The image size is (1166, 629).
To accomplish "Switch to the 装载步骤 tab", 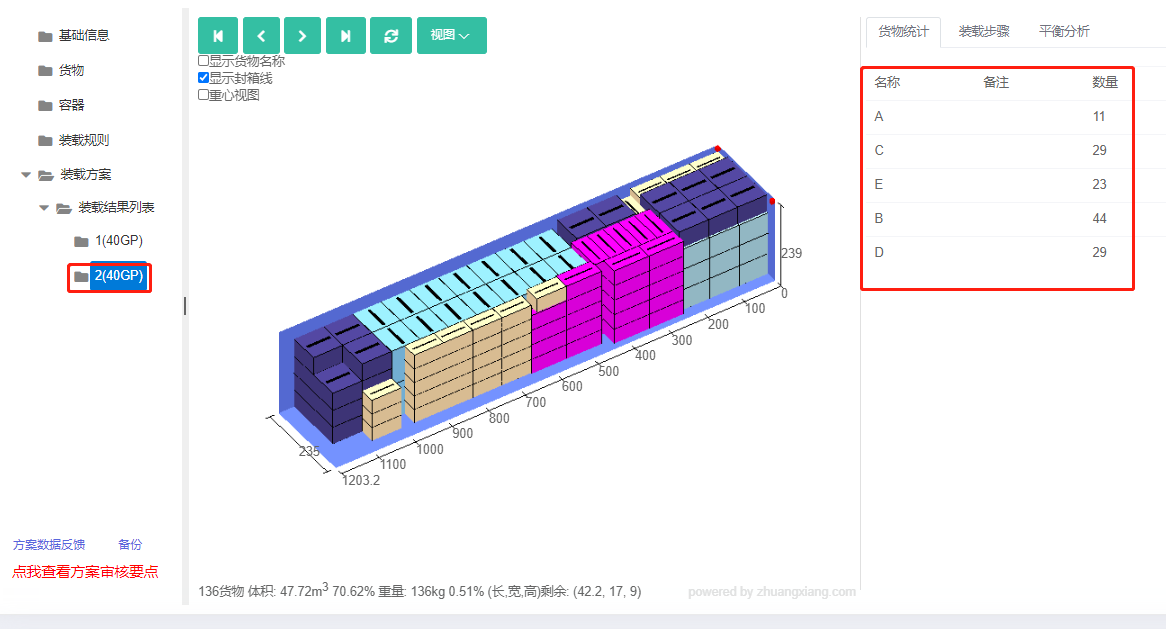I will tap(984, 31).
